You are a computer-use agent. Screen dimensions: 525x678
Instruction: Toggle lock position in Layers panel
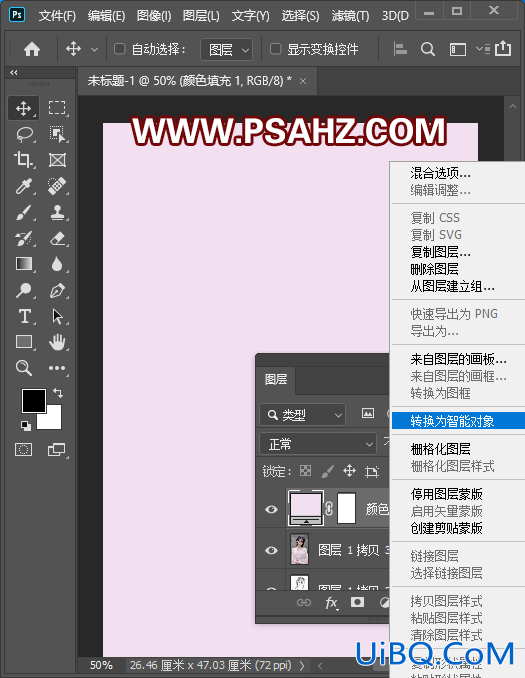tap(349, 471)
